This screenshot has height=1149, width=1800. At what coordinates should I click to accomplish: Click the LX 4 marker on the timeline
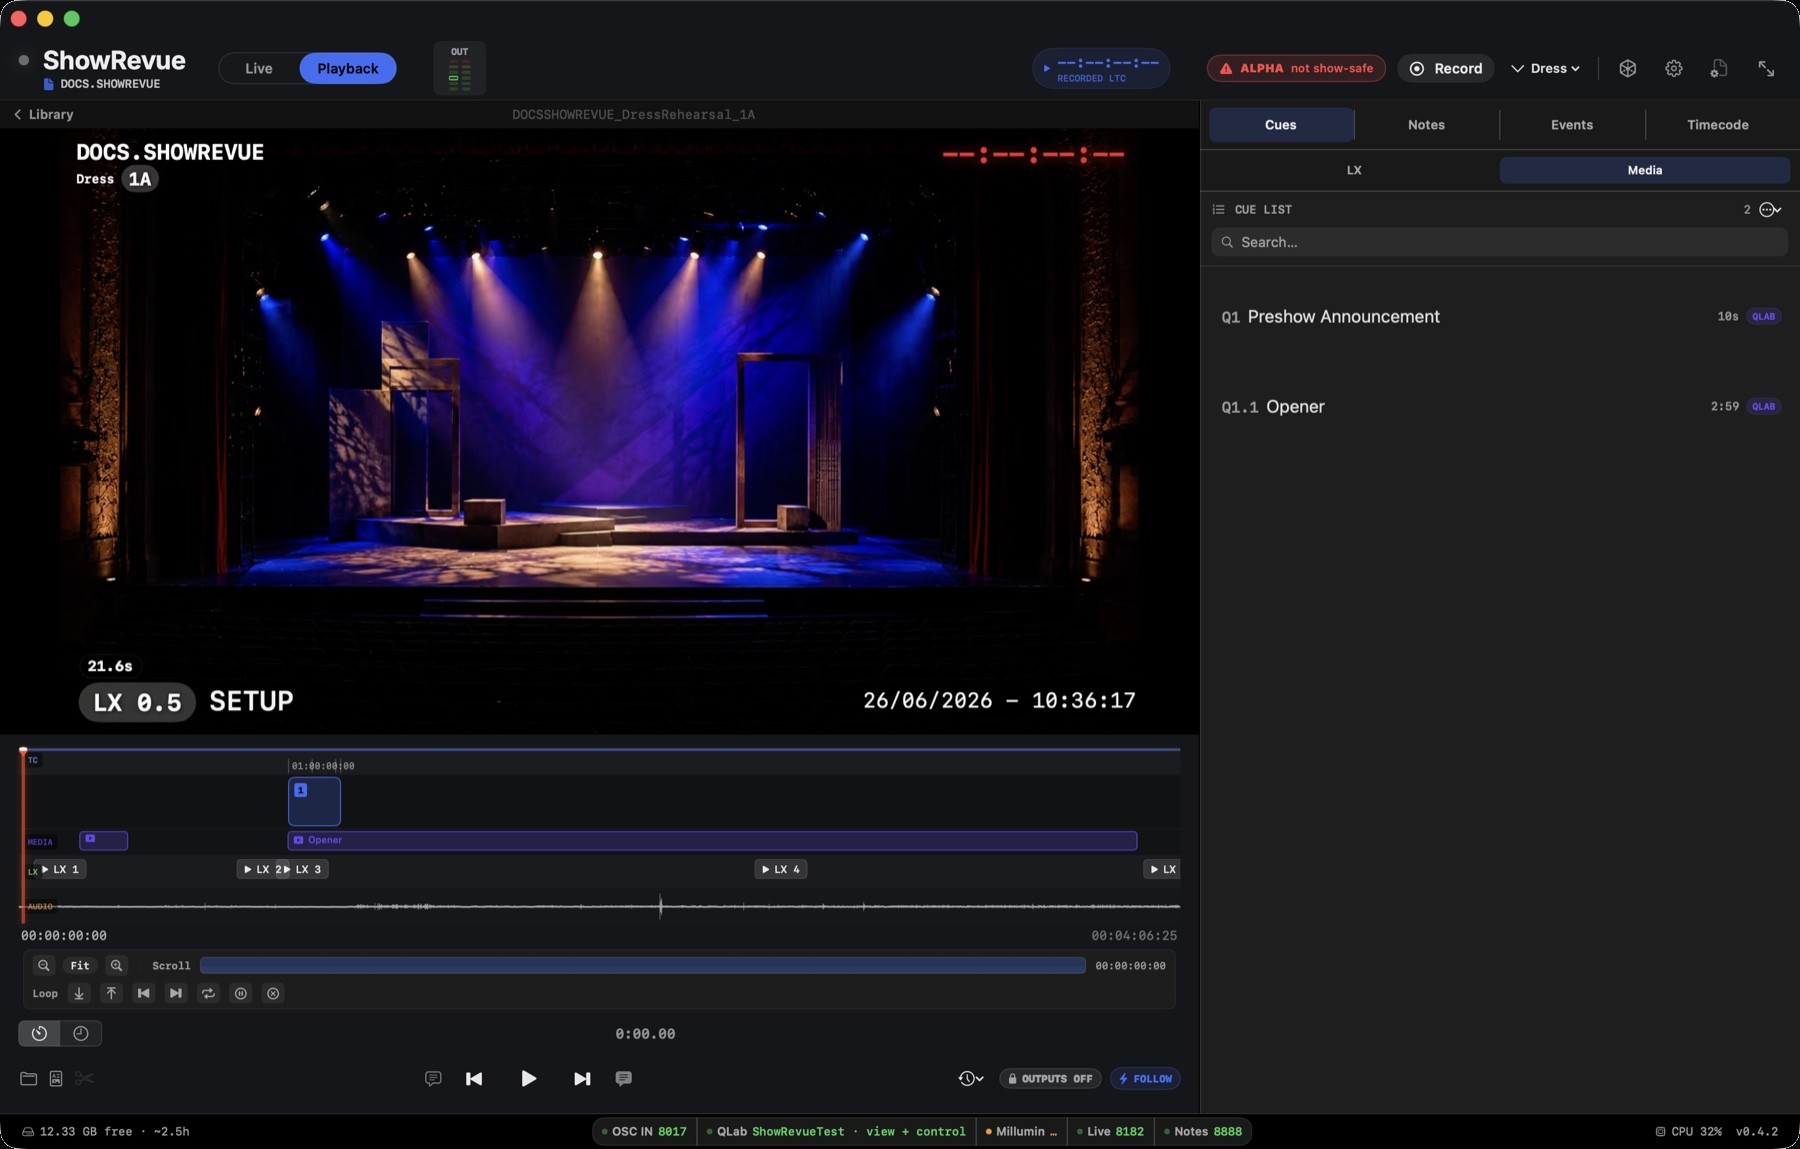click(x=781, y=869)
